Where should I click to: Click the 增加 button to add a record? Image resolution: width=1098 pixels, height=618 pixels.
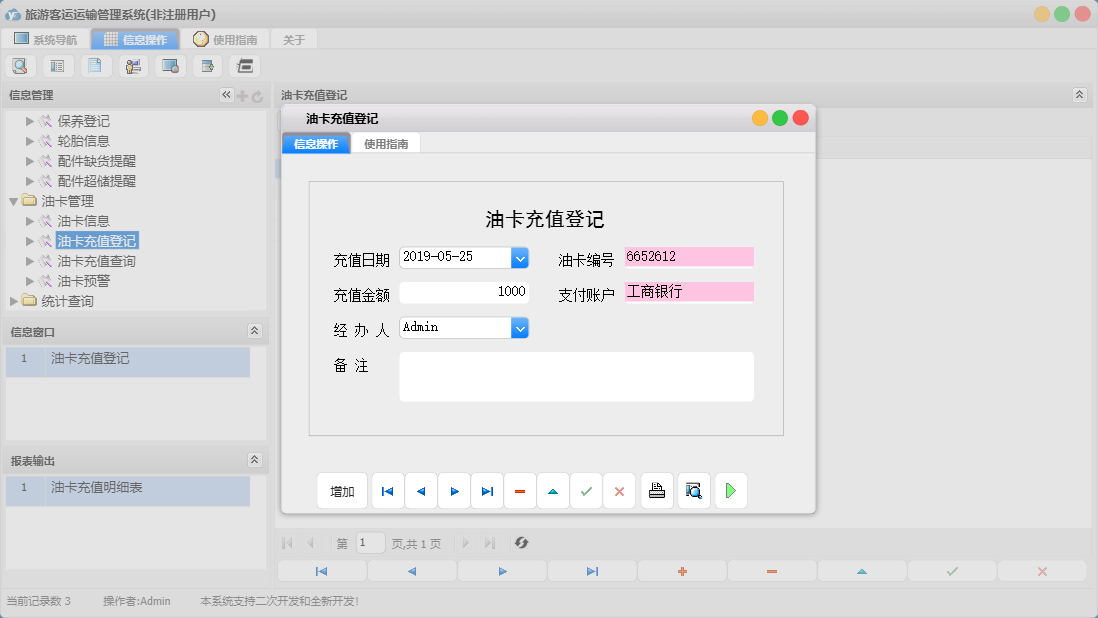click(x=342, y=490)
